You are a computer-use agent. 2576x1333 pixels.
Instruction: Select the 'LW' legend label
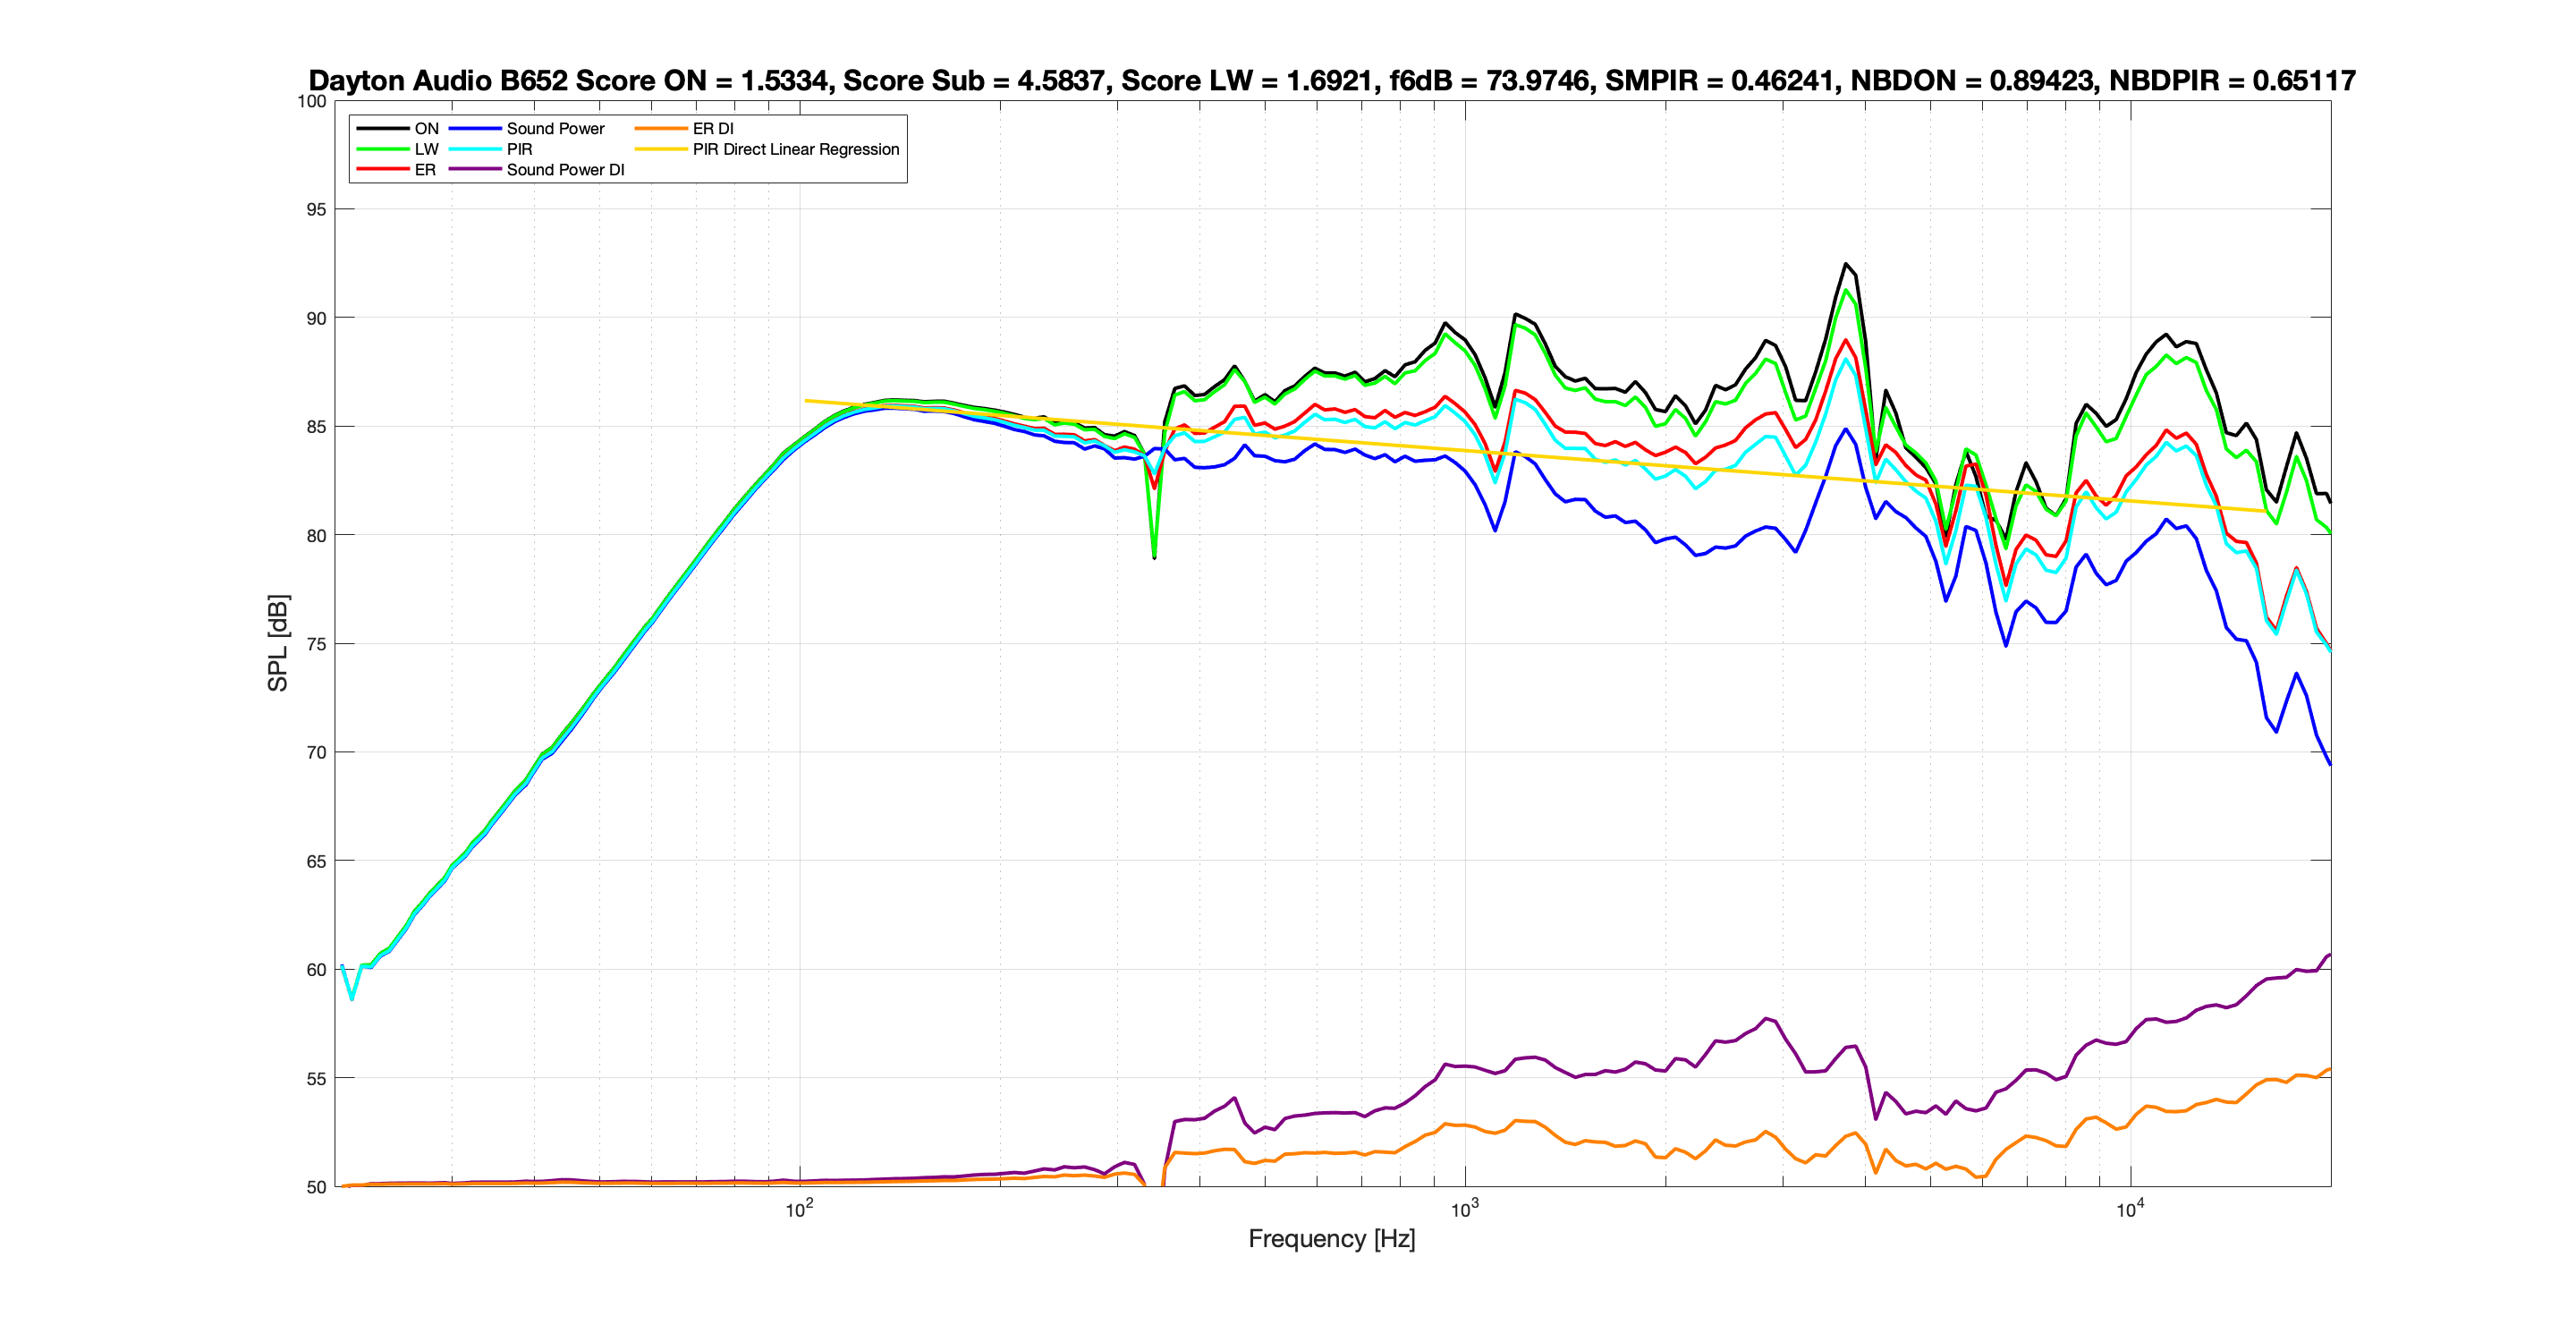(x=426, y=149)
